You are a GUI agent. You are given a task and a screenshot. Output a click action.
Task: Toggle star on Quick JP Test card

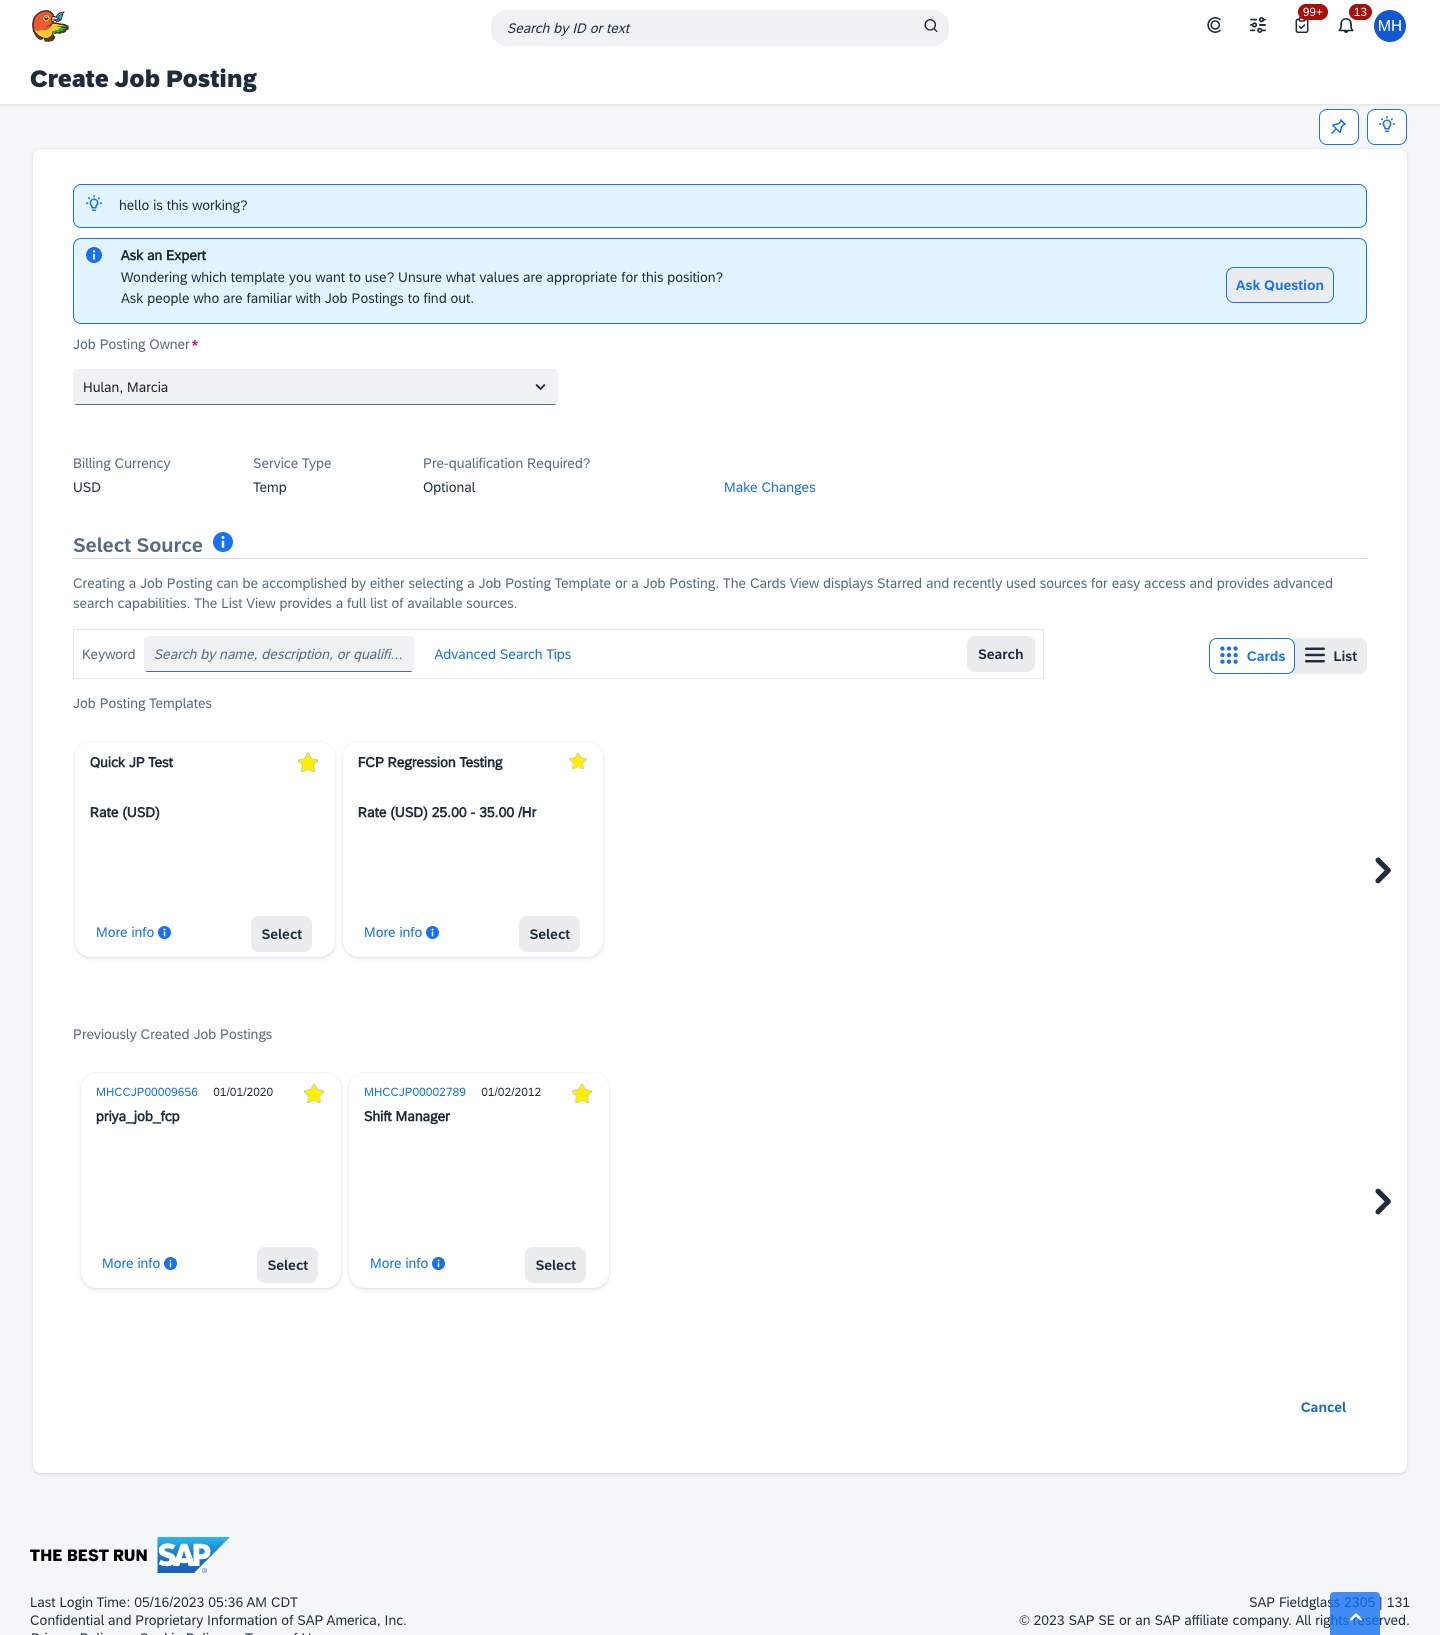click(308, 763)
